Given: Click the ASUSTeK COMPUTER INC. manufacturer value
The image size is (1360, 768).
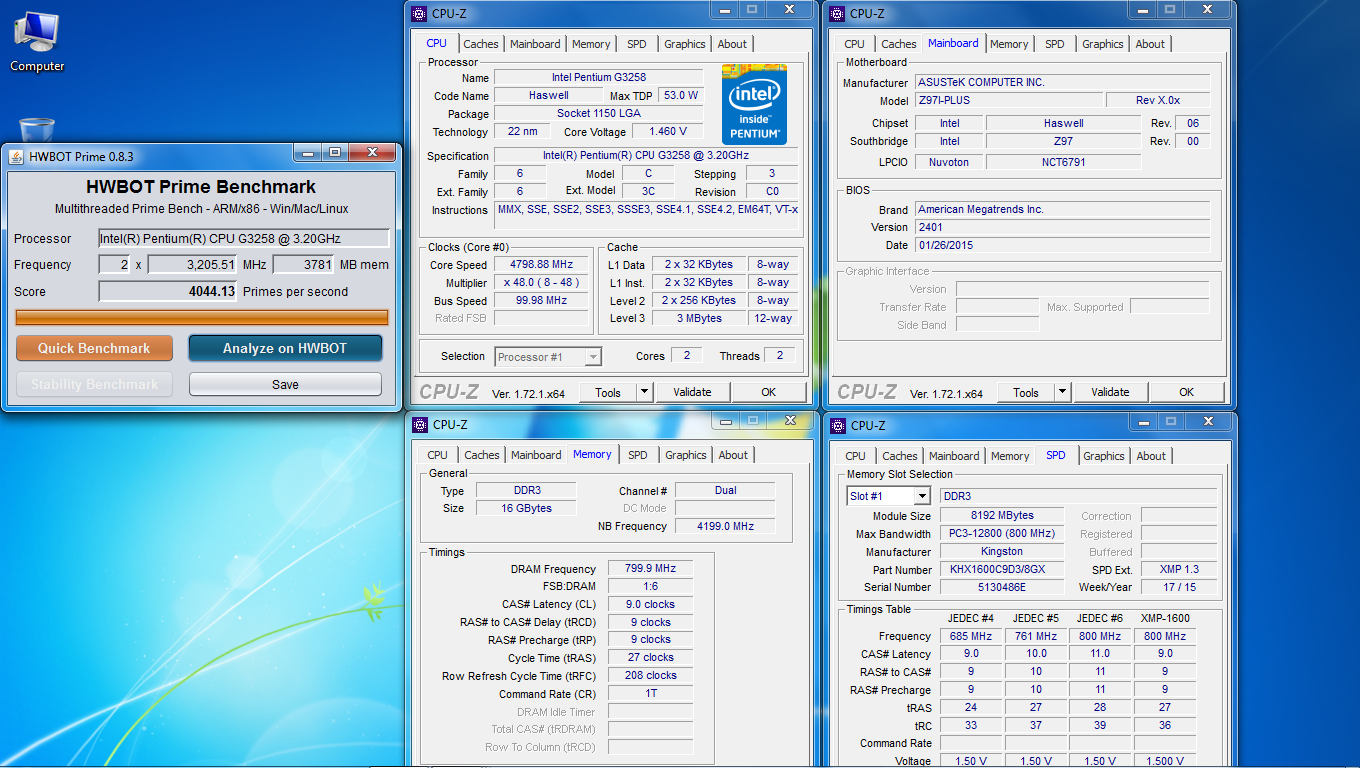Looking at the screenshot, I should coord(1062,82).
